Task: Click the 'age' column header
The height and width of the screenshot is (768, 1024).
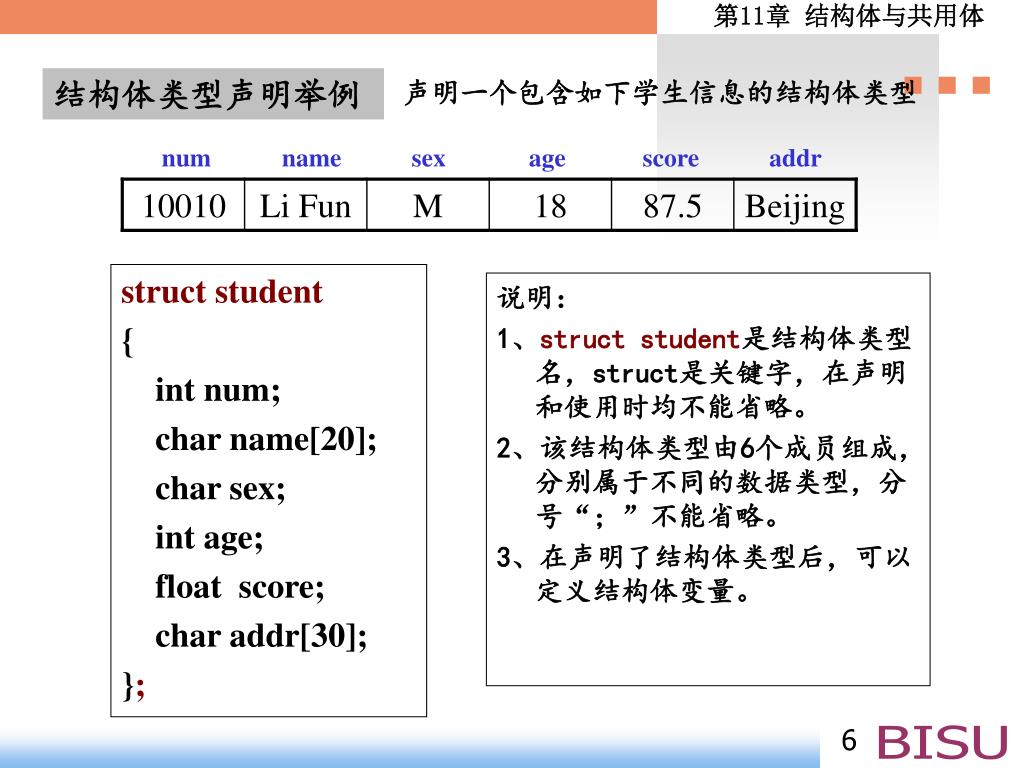Action: coord(547,159)
